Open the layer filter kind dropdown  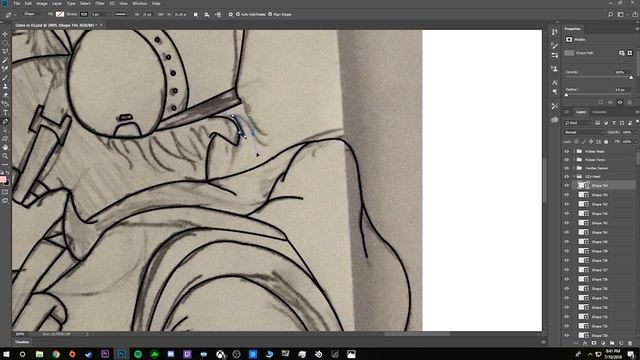(x=578, y=123)
